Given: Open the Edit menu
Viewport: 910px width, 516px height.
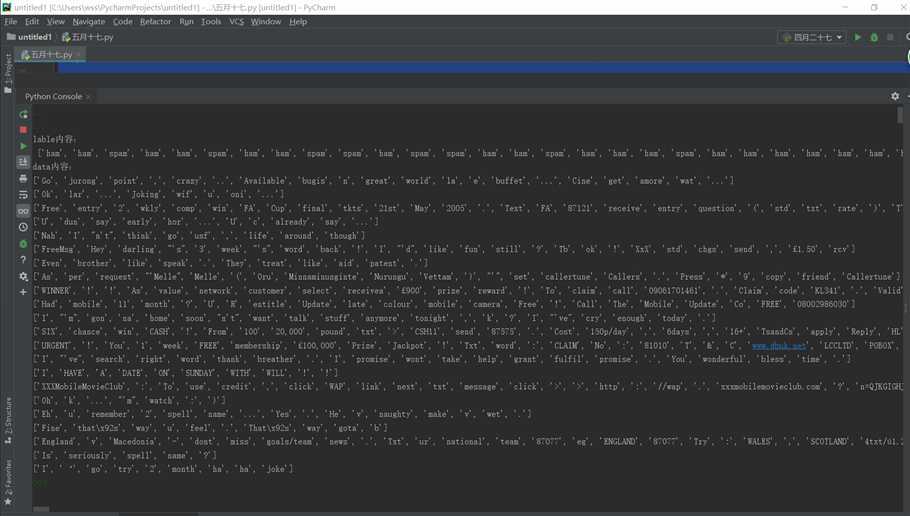Looking at the screenshot, I should tap(32, 21).
